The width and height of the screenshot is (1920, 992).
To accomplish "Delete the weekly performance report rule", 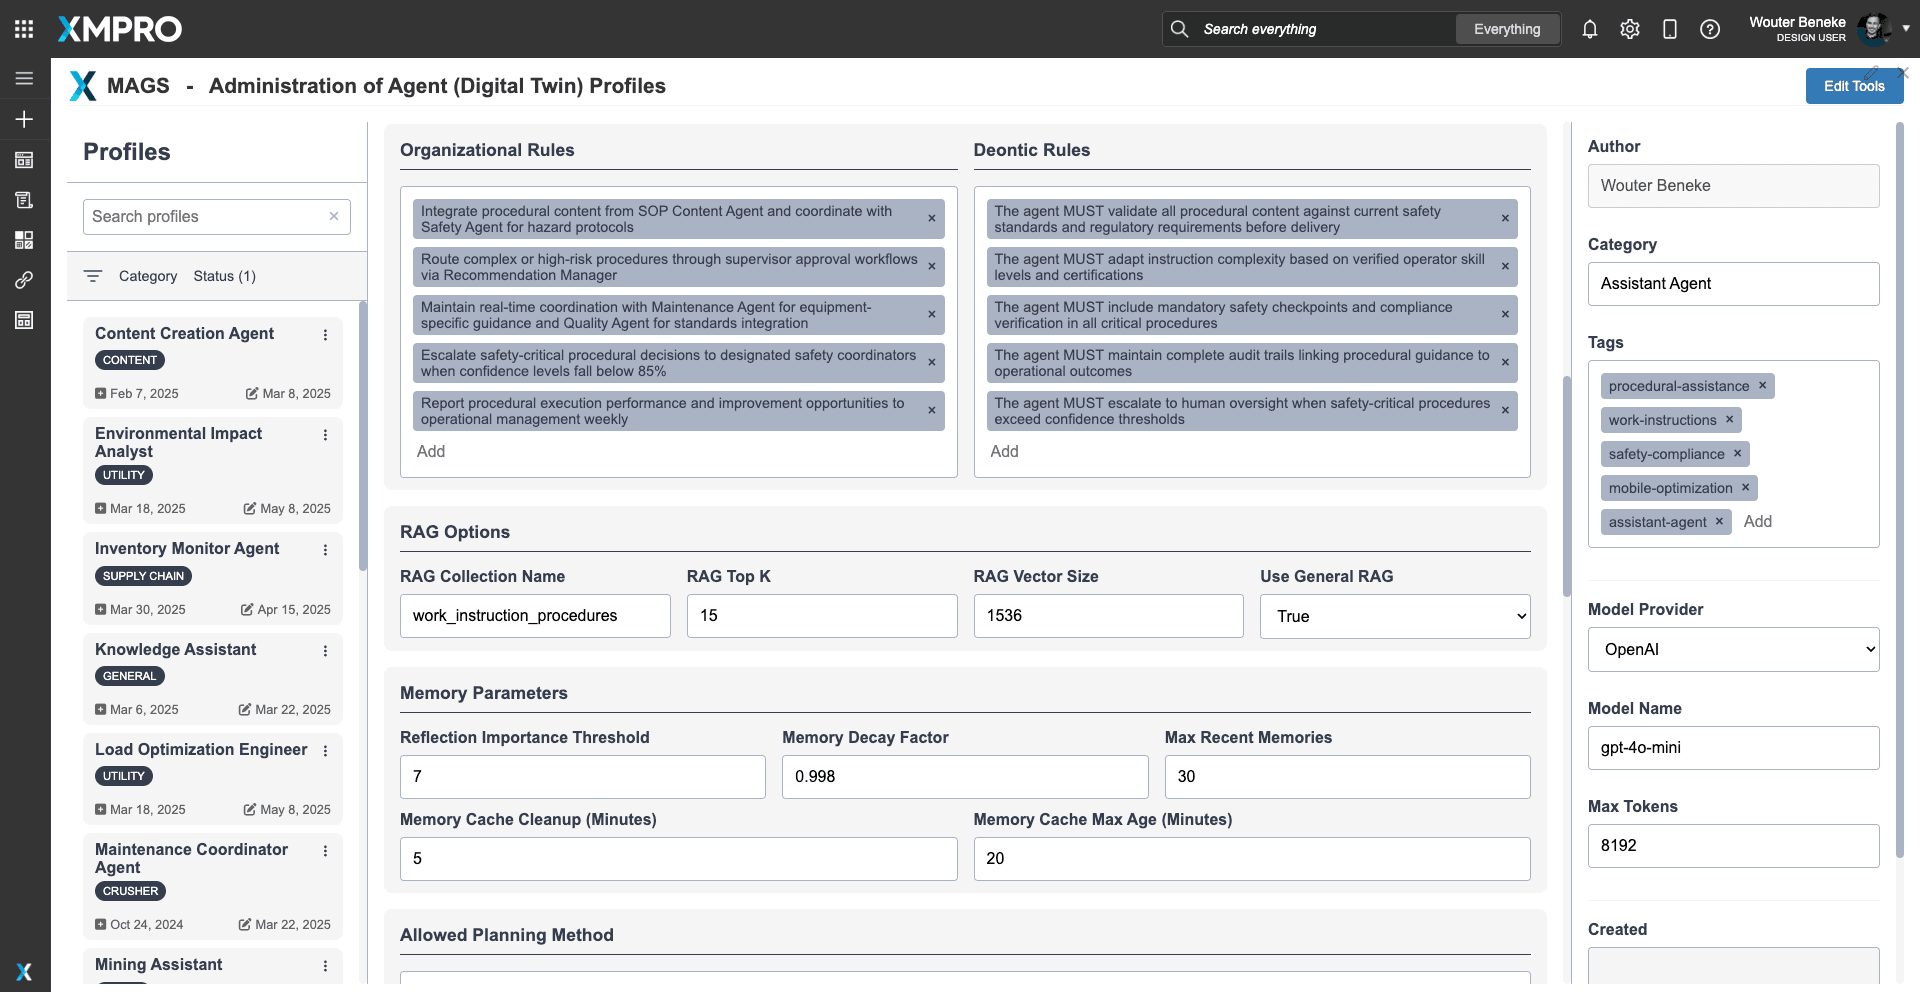I will coord(931,411).
